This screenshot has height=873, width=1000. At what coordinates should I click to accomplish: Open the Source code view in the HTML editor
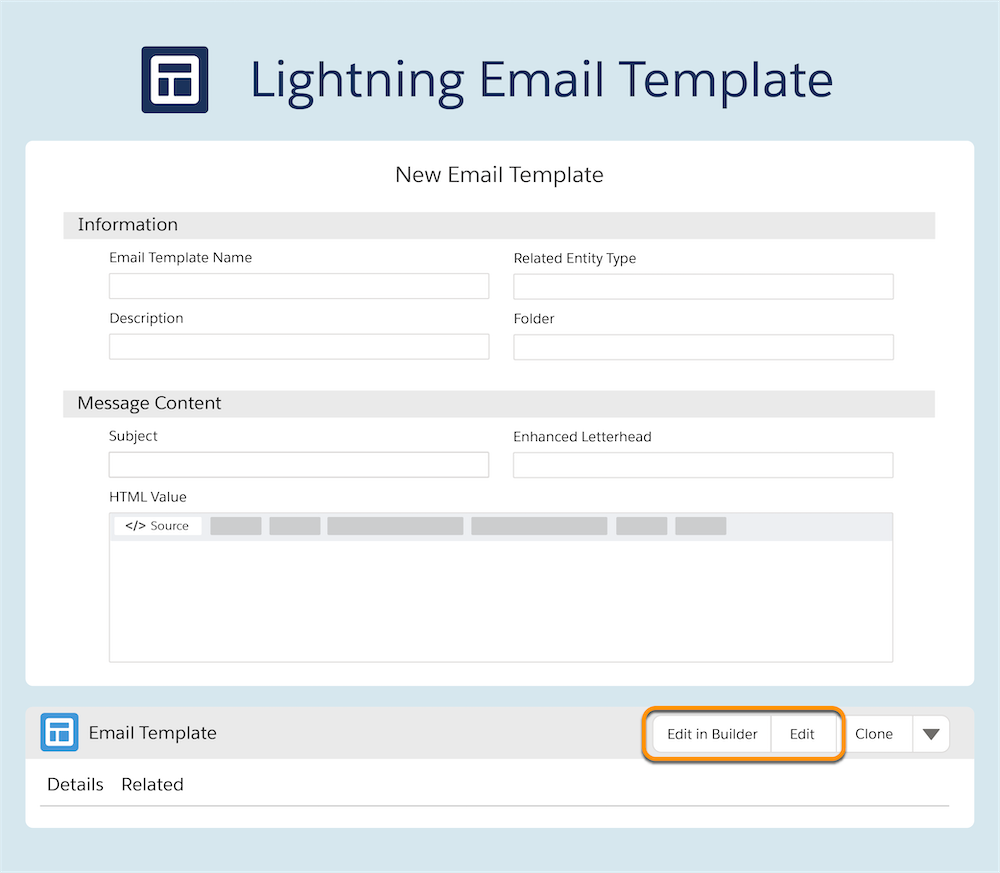tap(157, 525)
